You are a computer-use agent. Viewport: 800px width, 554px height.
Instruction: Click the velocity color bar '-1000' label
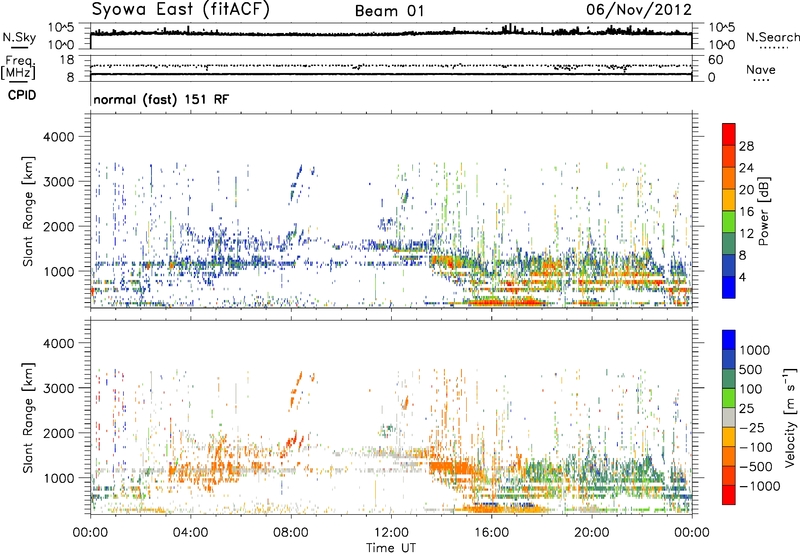coord(760,486)
